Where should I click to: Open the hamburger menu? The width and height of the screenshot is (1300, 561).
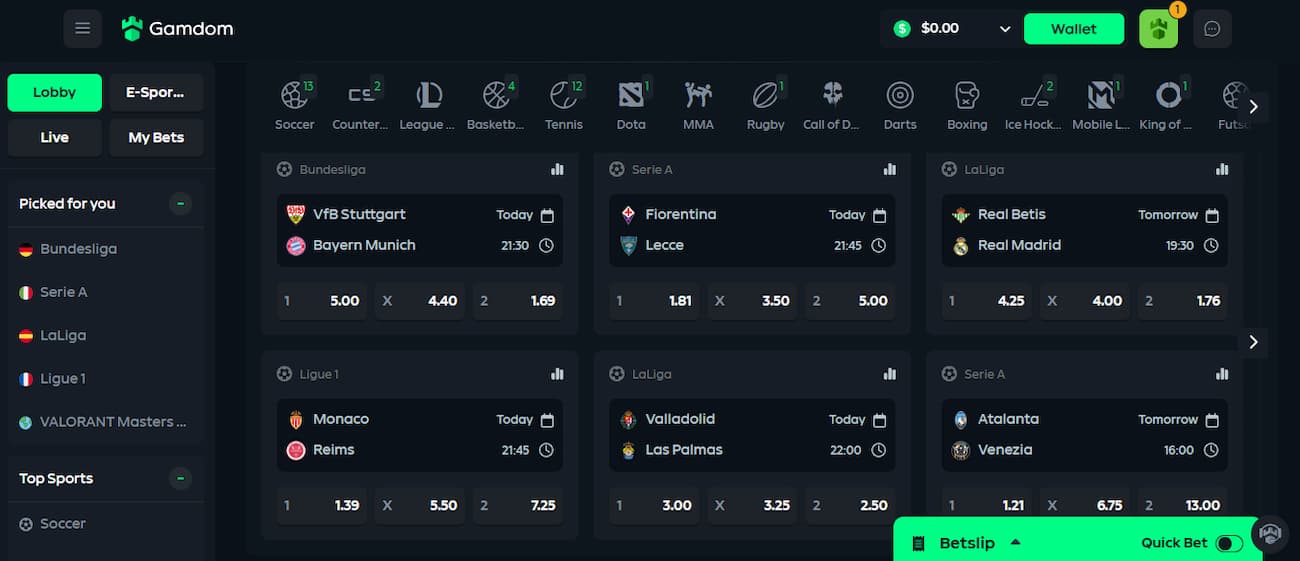pos(83,28)
